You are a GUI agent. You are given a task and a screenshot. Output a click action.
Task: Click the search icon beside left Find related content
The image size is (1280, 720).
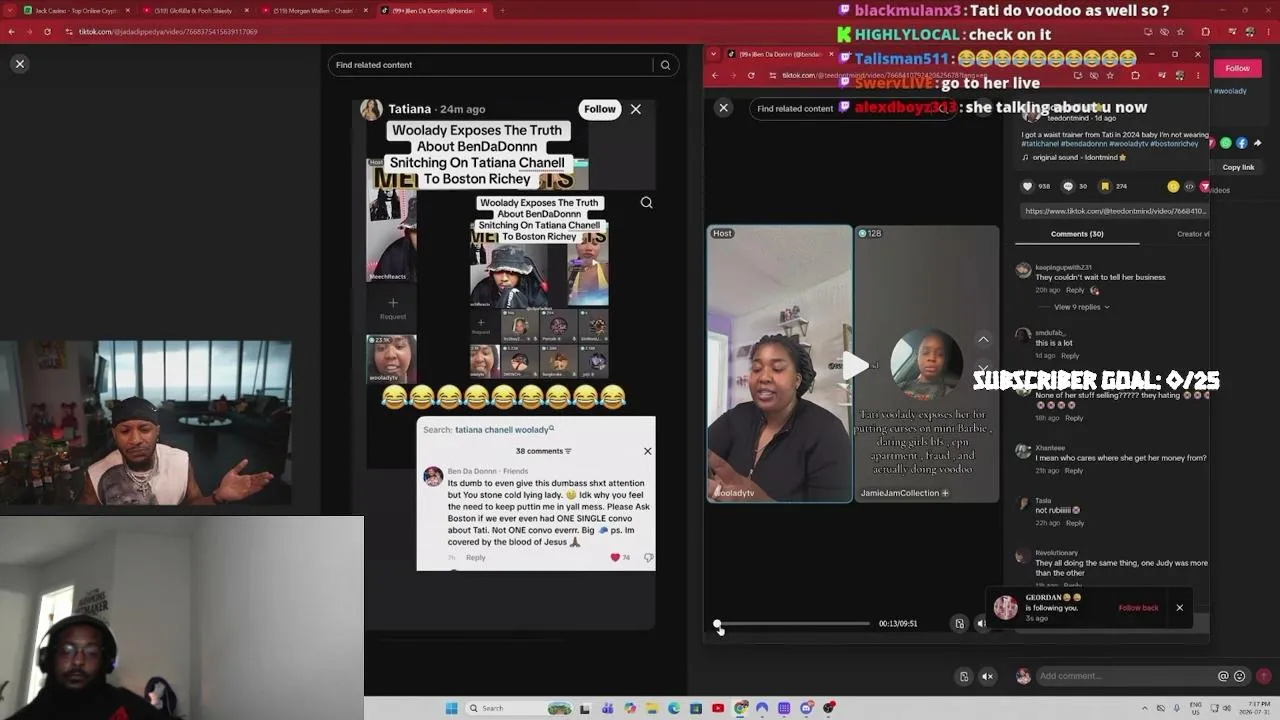(x=665, y=65)
